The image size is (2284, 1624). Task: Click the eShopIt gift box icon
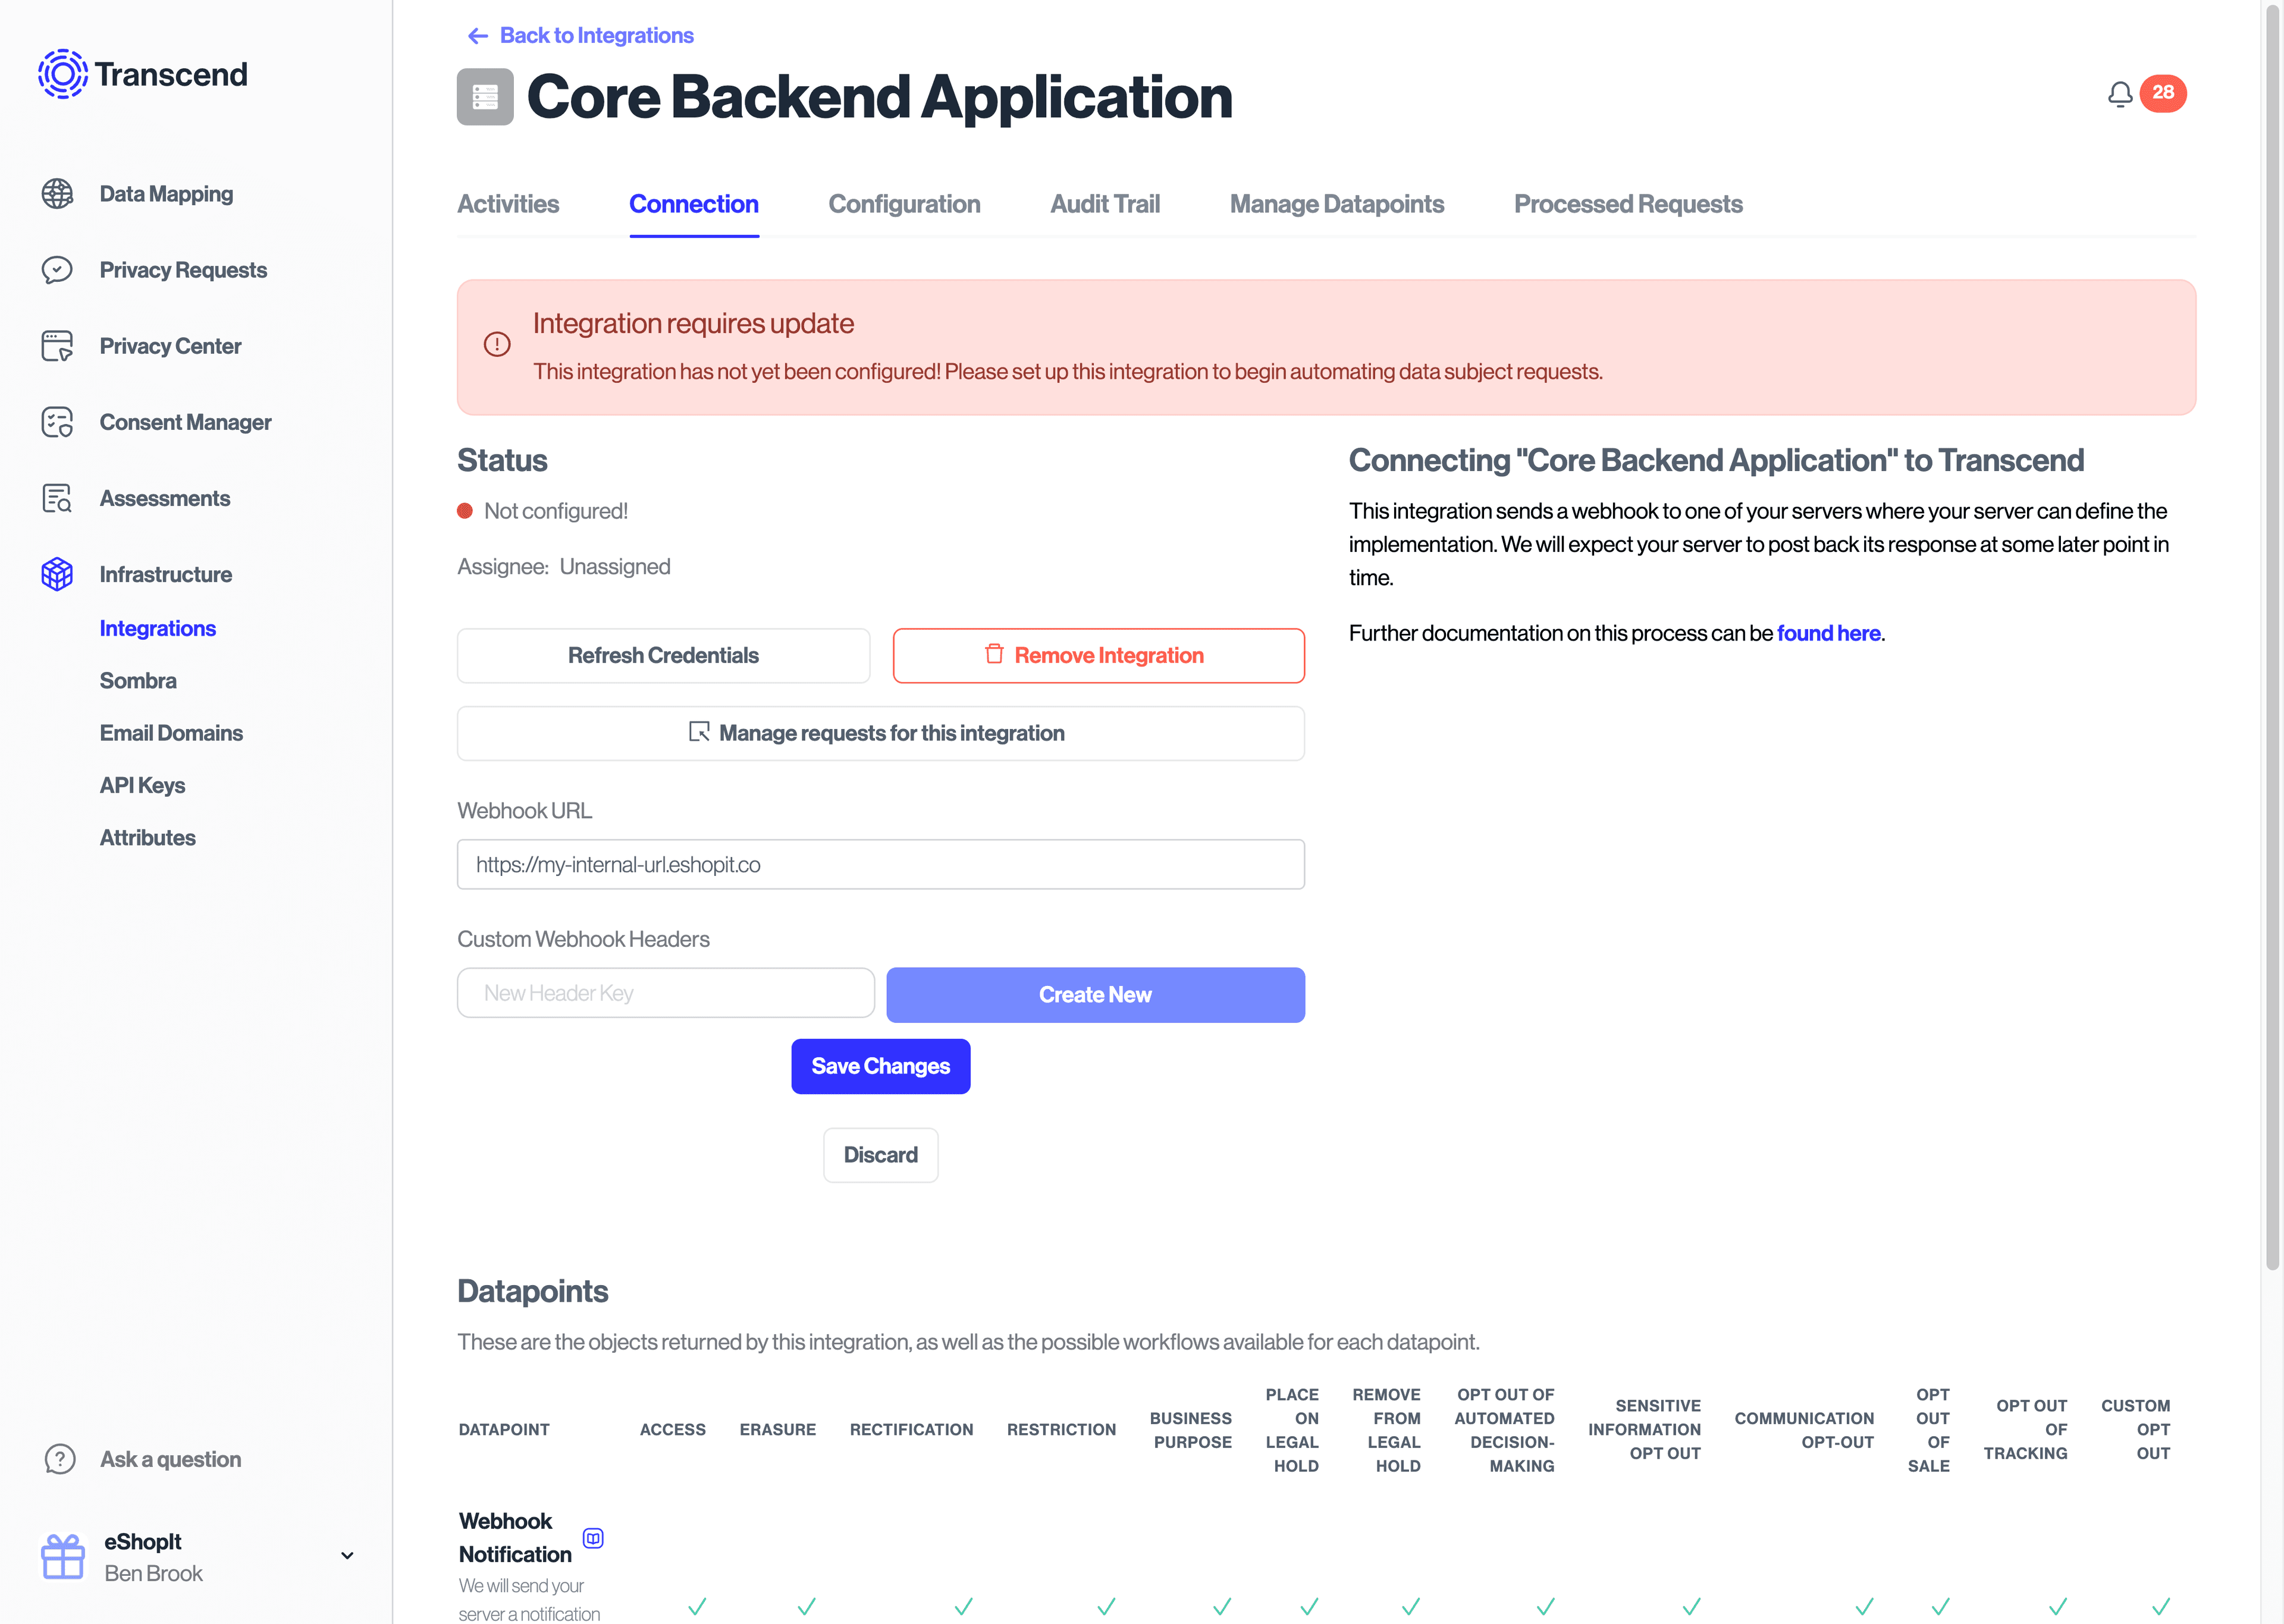pos(63,1557)
